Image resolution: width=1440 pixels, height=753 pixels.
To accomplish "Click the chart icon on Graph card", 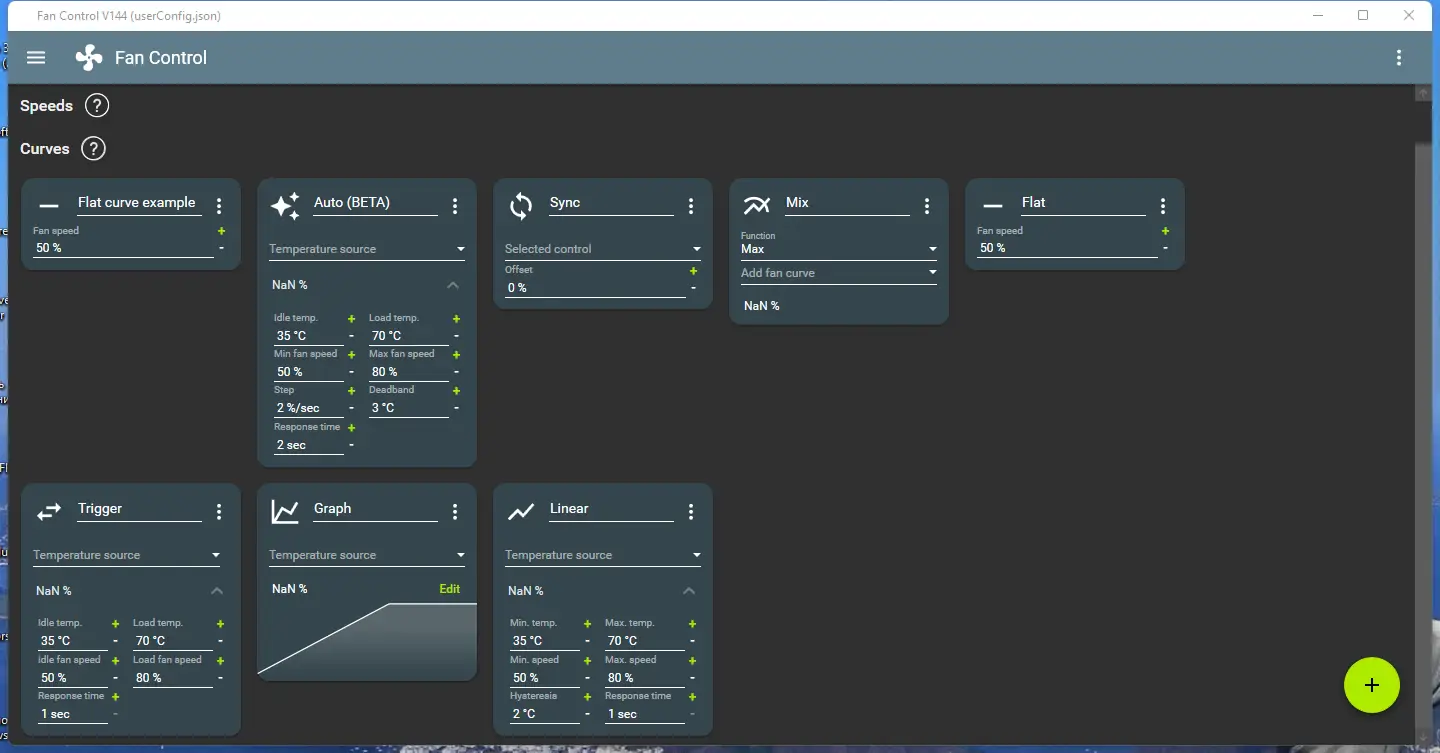I will [285, 512].
